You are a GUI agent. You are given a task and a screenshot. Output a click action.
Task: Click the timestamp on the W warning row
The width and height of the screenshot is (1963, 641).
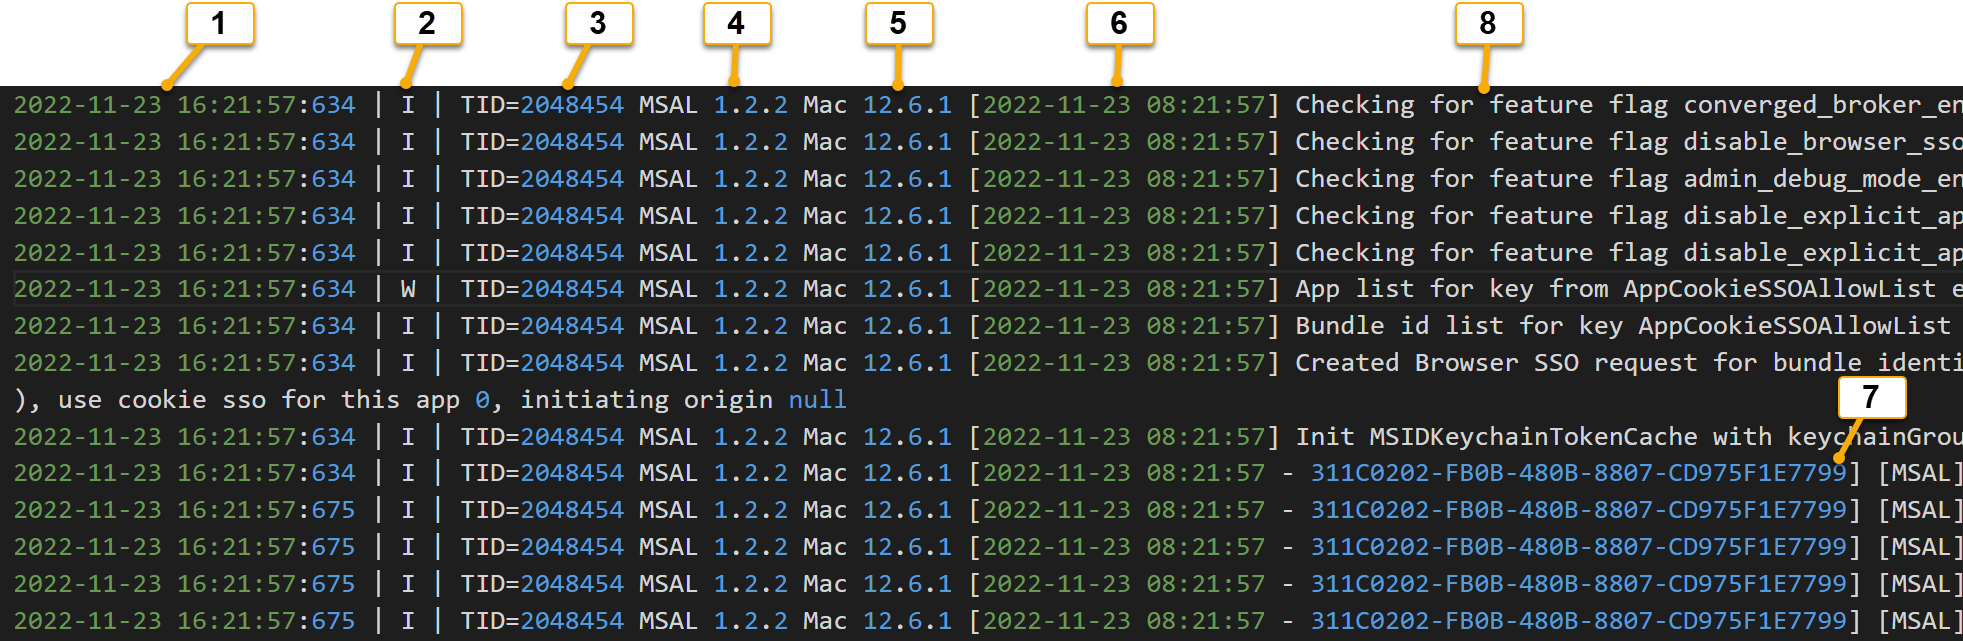(x=185, y=289)
